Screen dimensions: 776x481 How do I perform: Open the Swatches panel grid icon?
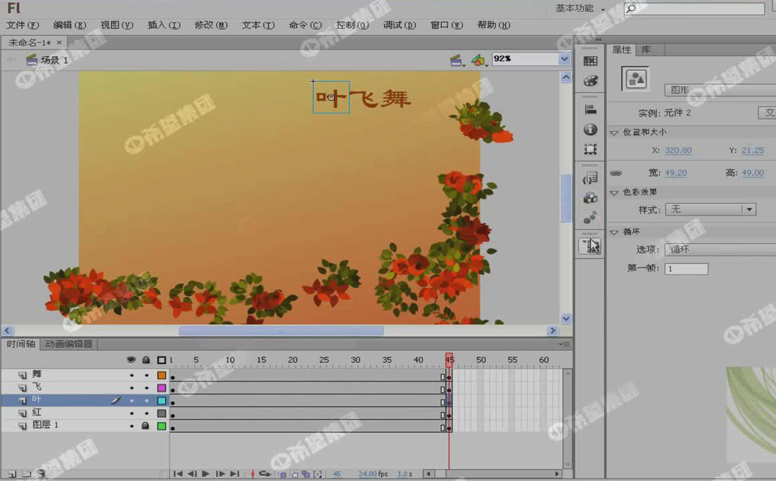590,61
